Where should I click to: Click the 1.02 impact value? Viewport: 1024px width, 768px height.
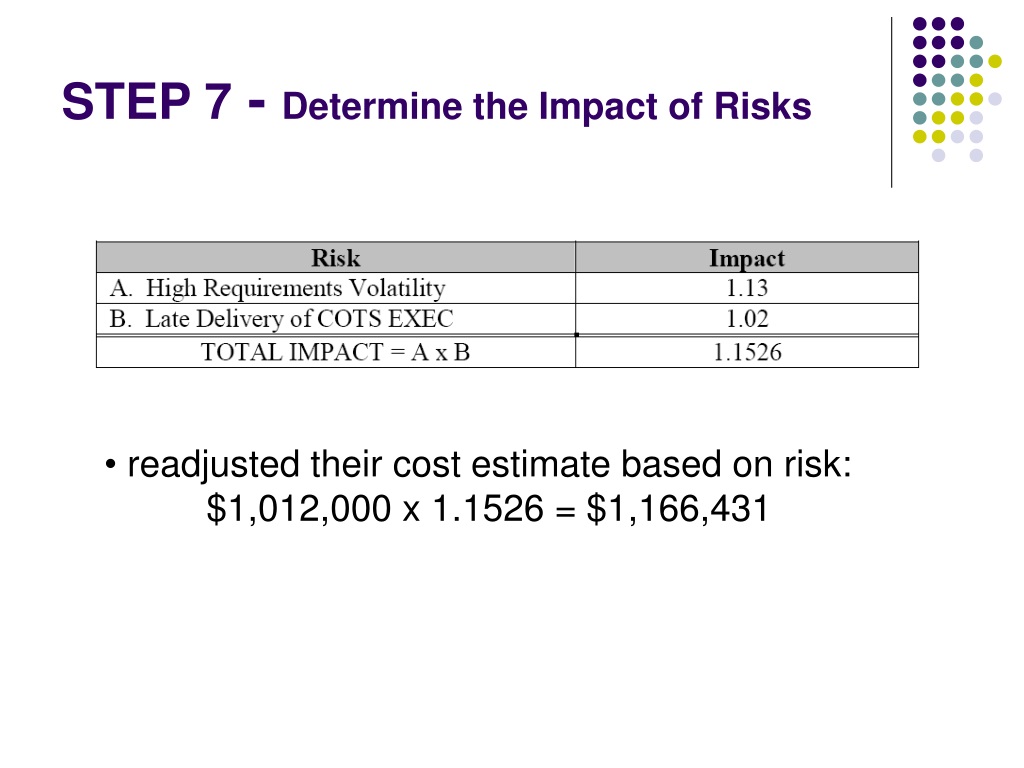pos(747,319)
